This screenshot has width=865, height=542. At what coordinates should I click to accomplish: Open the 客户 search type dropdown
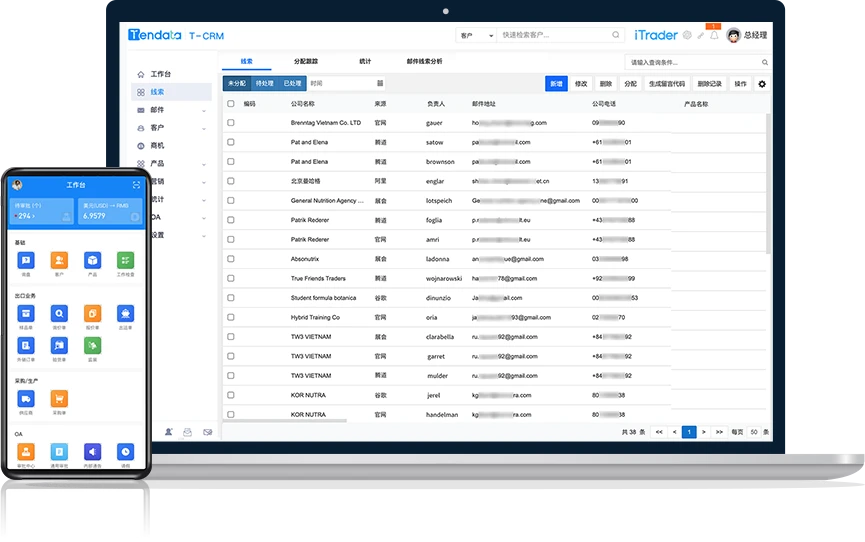click(x=476, y=35)
